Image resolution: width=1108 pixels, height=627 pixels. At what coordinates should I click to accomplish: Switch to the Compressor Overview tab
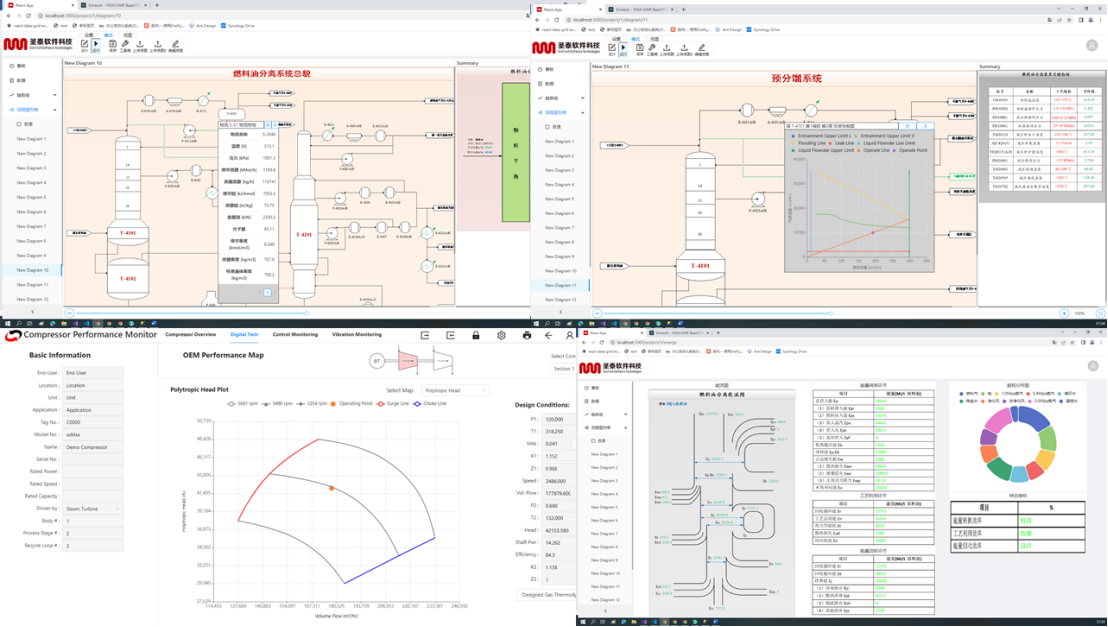click(191, 334)
